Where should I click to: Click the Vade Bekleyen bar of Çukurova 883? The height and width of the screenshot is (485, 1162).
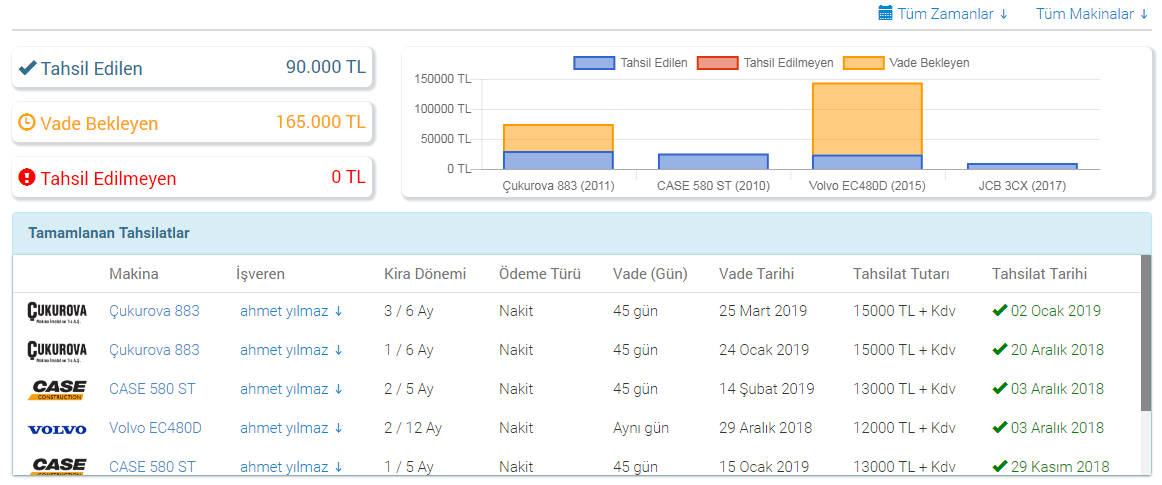[x=558, y=139]
